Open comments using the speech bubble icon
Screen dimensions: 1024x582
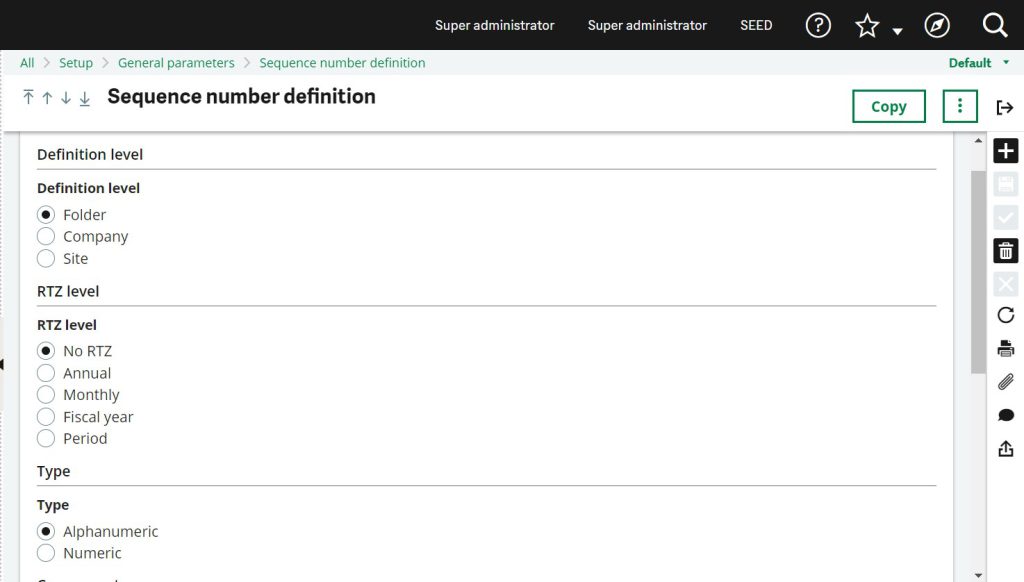click(1005, 414)
